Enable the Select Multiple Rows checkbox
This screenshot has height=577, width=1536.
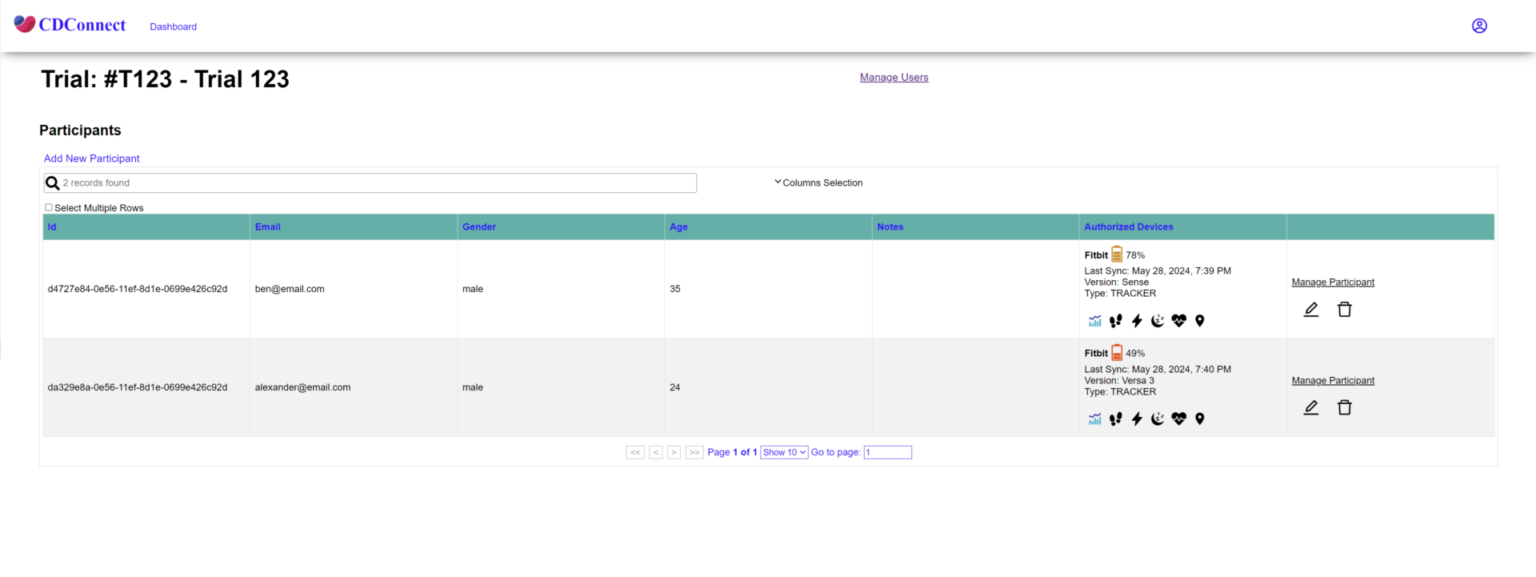point(48,206)
